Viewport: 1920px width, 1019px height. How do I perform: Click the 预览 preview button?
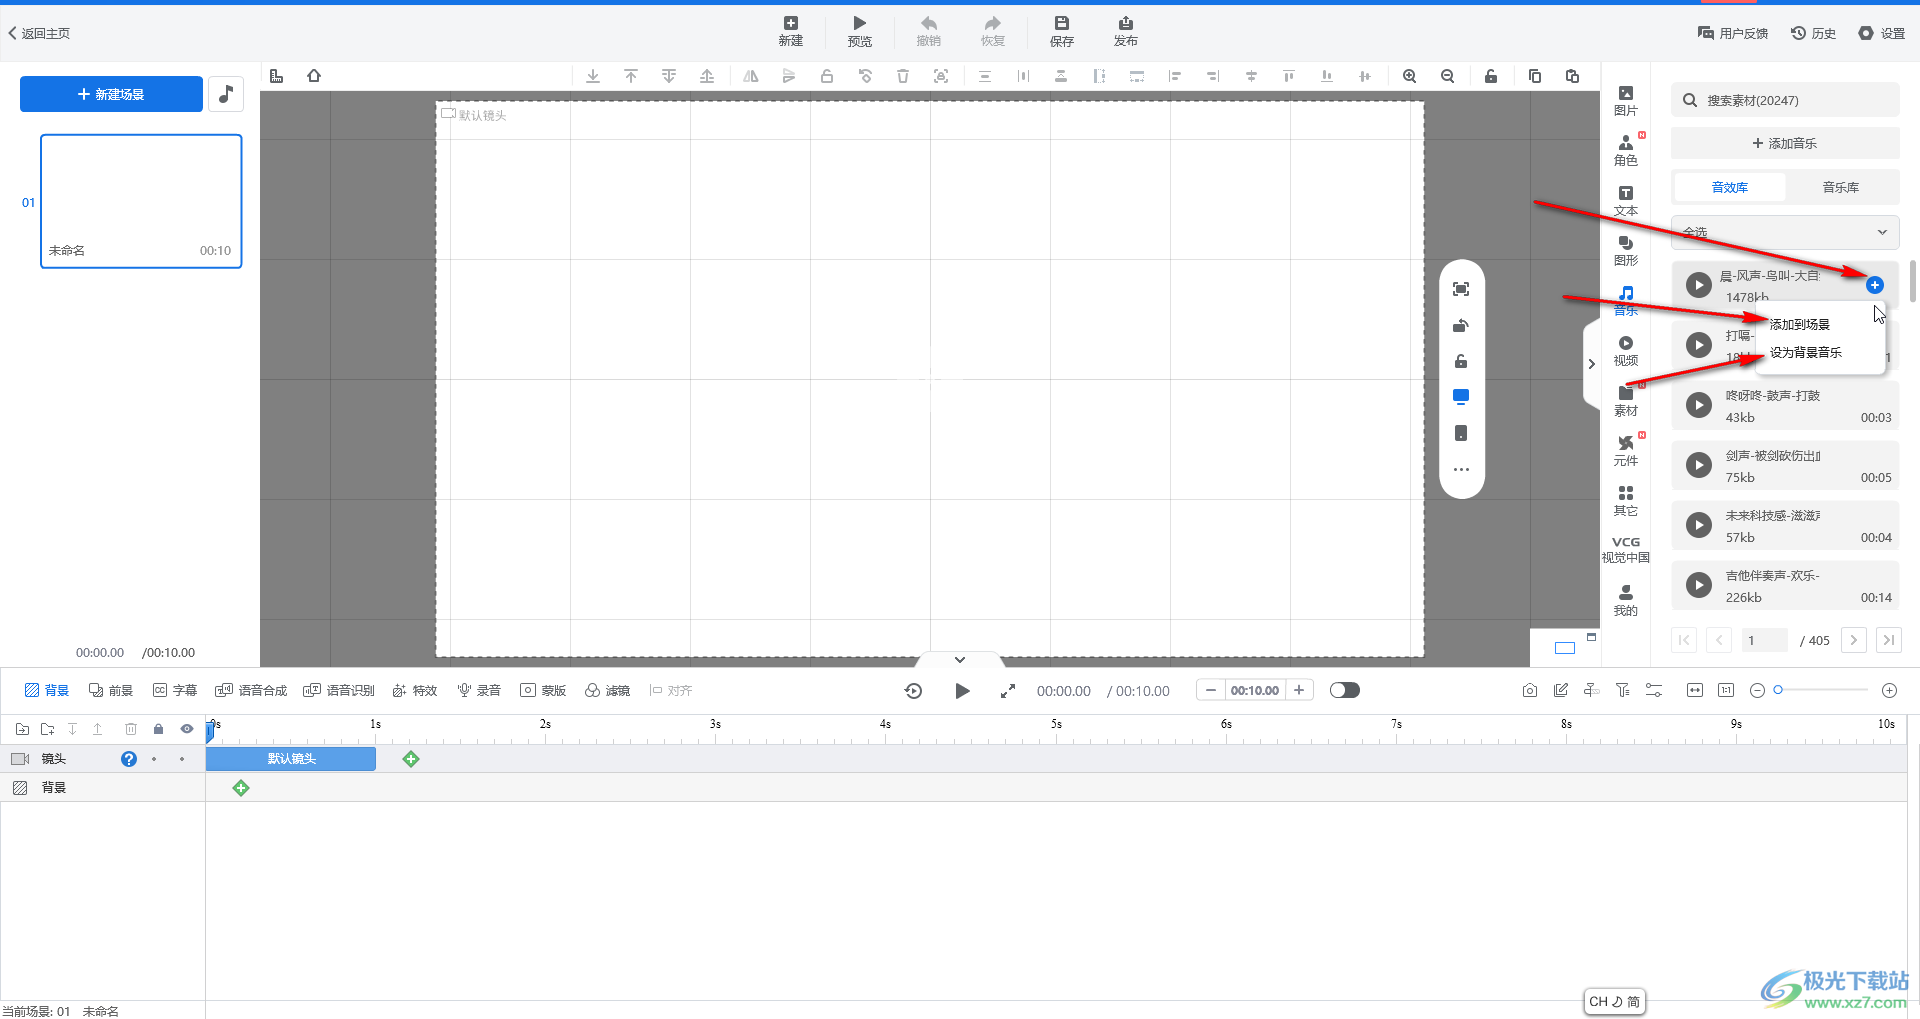pos(860,31)
